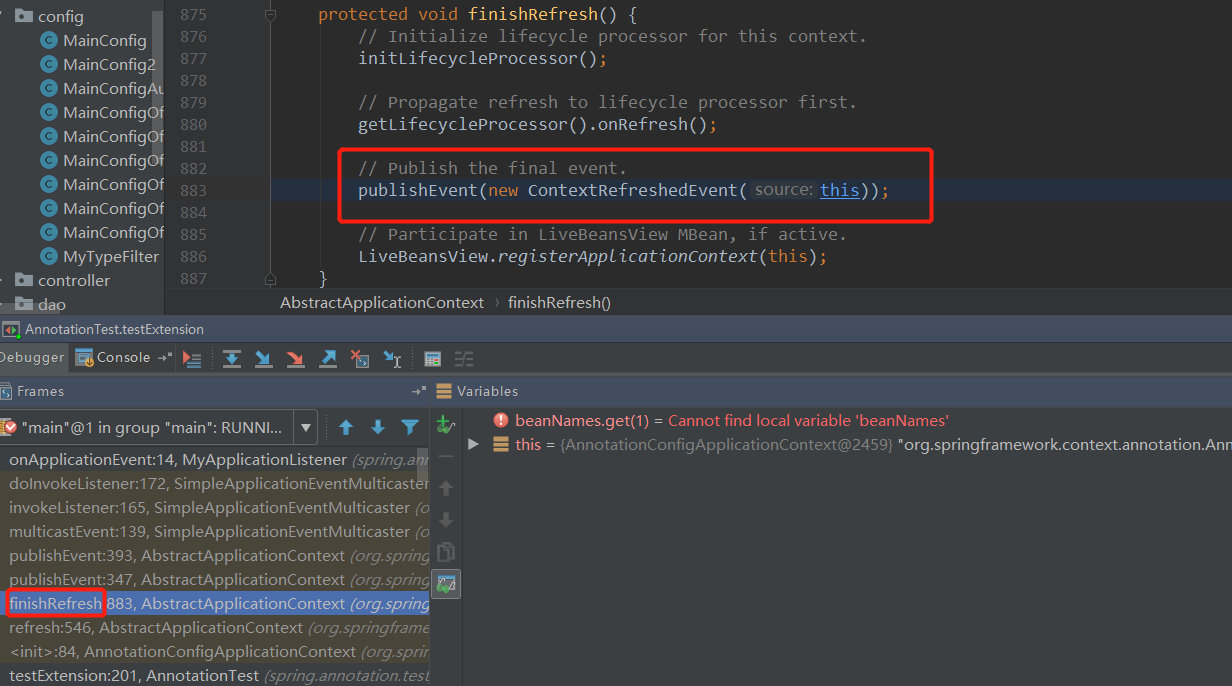Select the refresh:546 stack frame
1232x686 pixels.
coord(215,628)
